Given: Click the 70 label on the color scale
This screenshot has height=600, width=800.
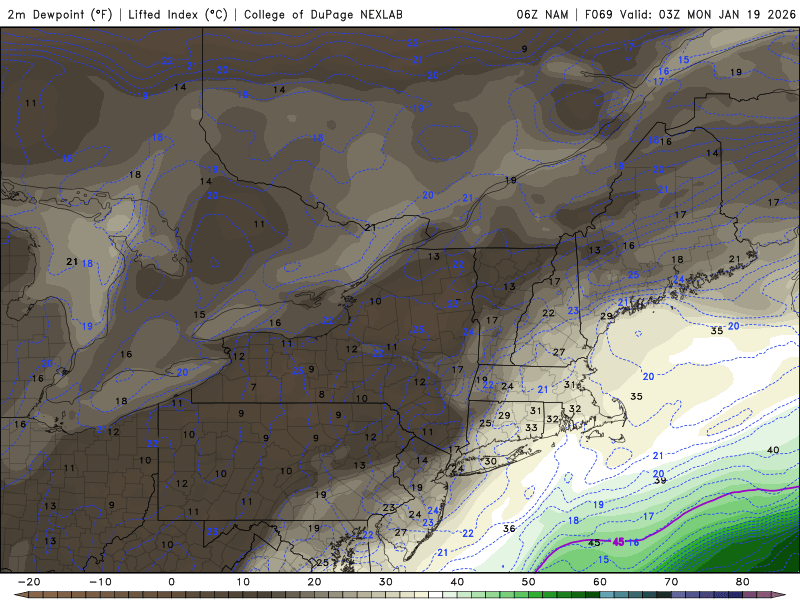Looking at the screenshot, I should (671, 582).
